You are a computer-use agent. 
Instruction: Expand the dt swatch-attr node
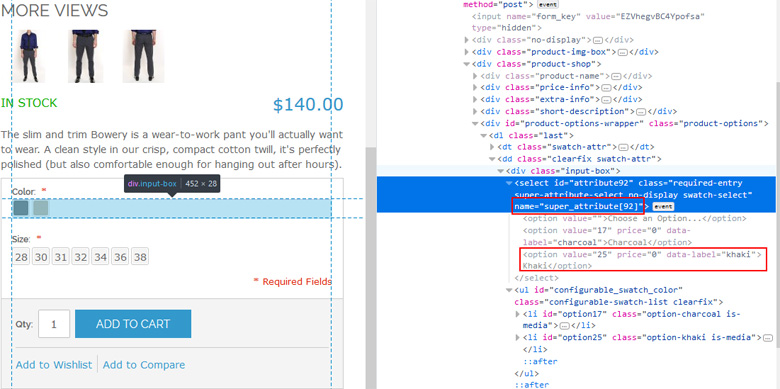(x=492, y=147)
